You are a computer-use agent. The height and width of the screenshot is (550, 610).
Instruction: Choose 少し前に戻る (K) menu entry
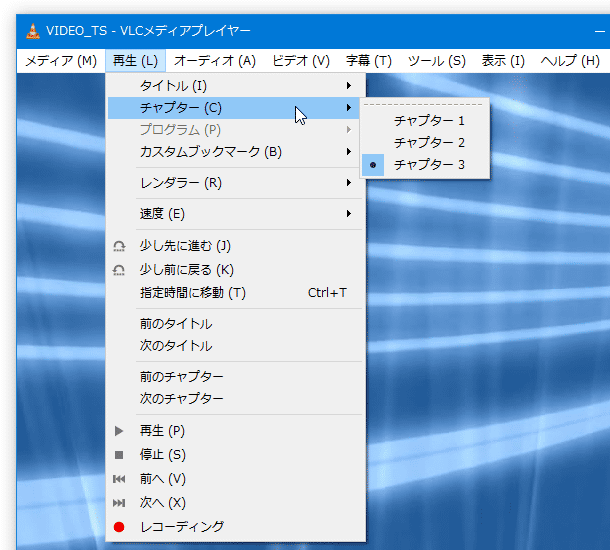pos(235,270)
